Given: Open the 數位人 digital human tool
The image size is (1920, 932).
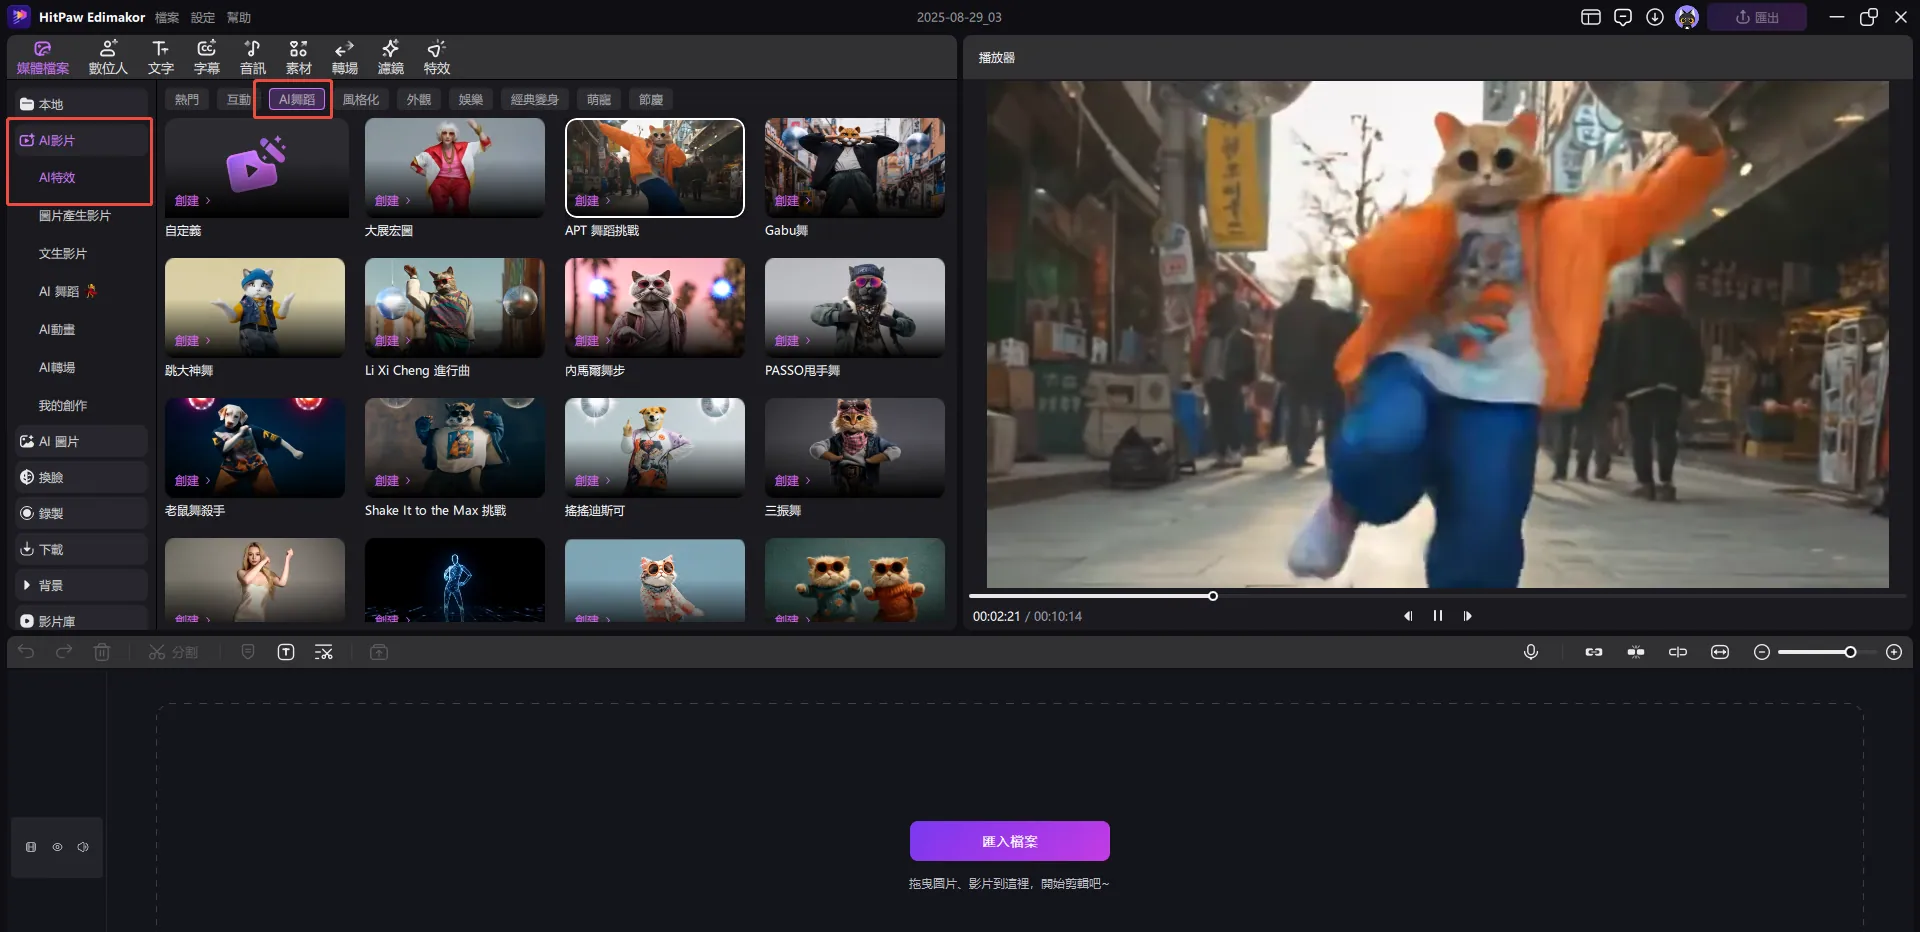Looking at the screenshot, I should 108,57.
